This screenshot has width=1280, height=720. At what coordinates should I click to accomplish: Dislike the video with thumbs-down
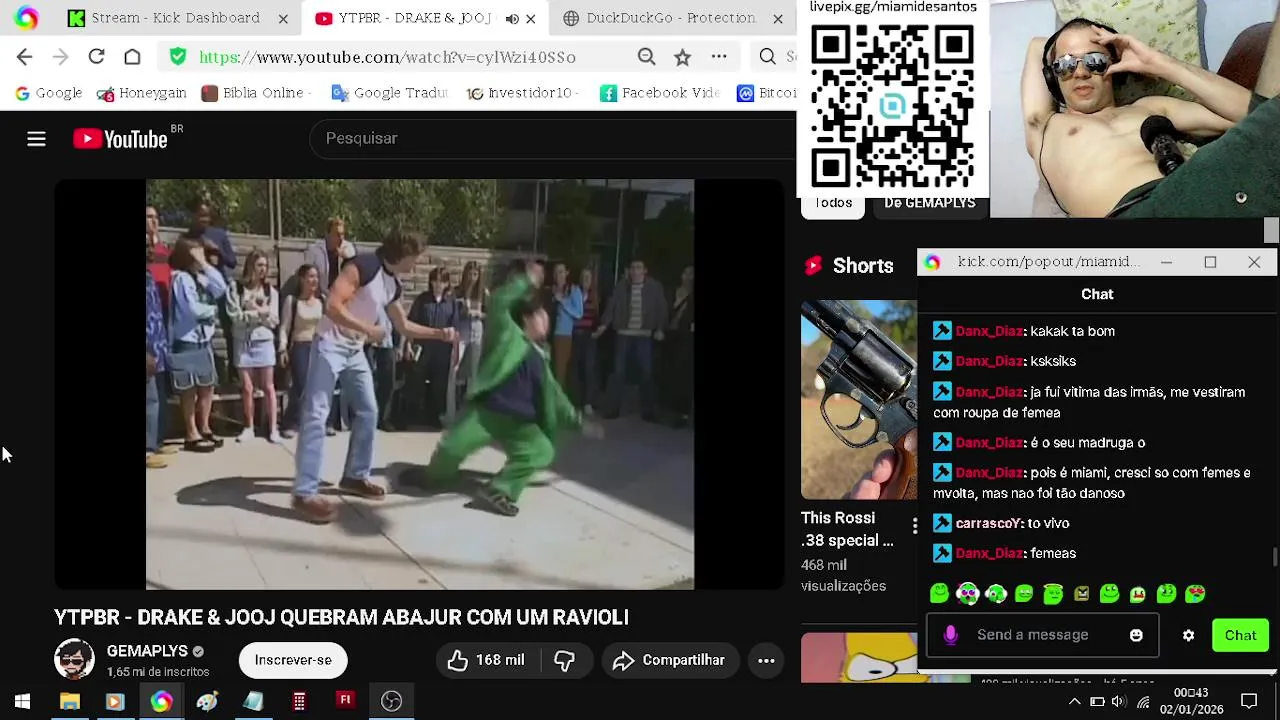click(565, 660)
